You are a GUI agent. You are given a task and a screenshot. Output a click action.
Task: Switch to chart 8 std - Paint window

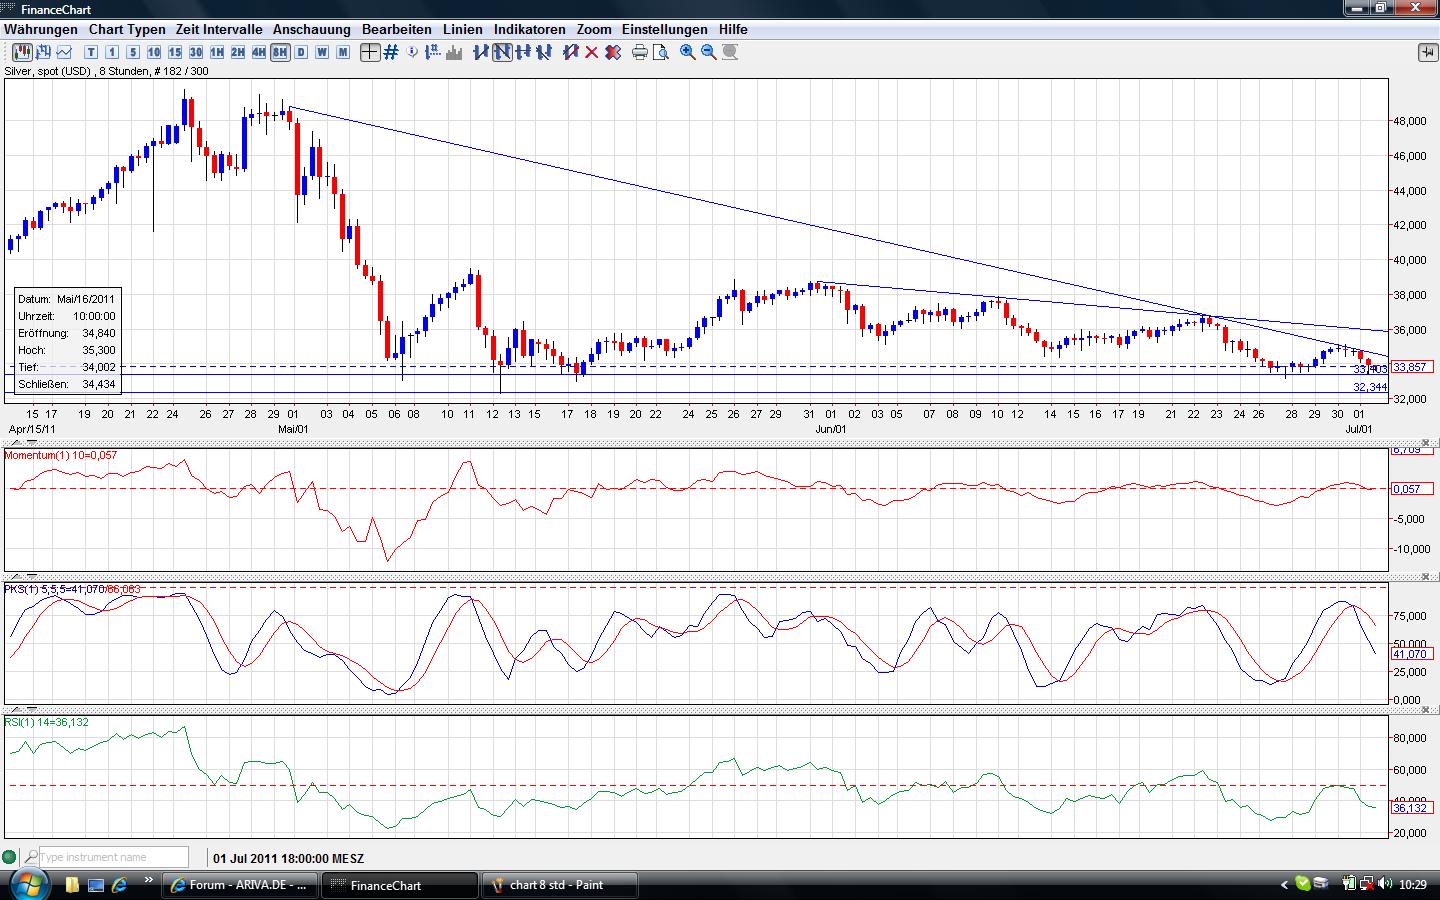[x=560, y=885]
